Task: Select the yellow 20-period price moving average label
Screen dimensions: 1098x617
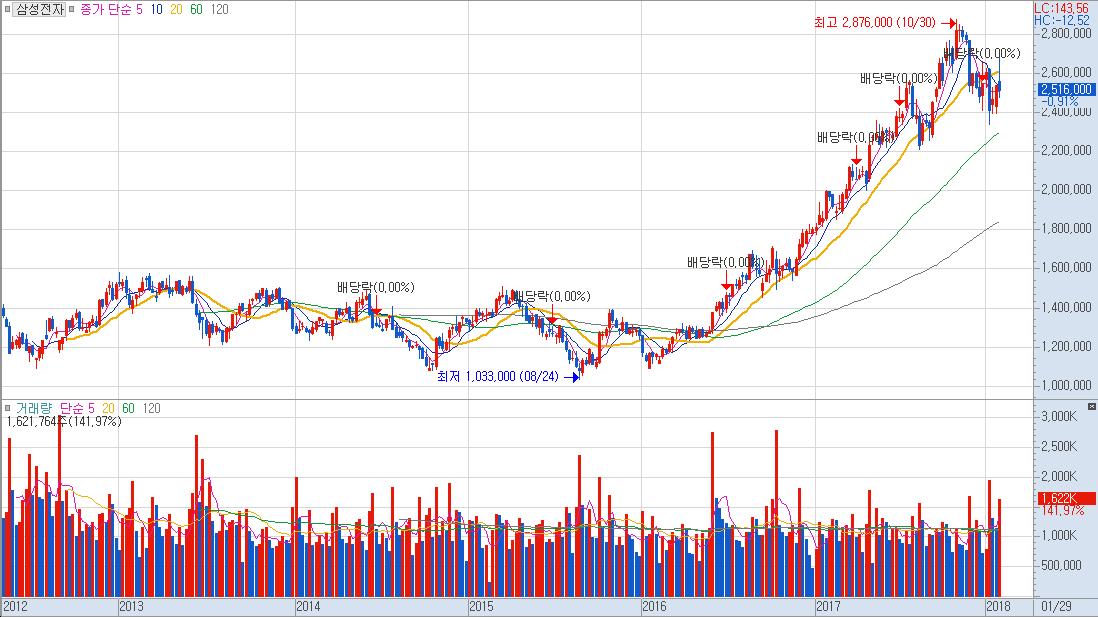Action: coord(176,10)
